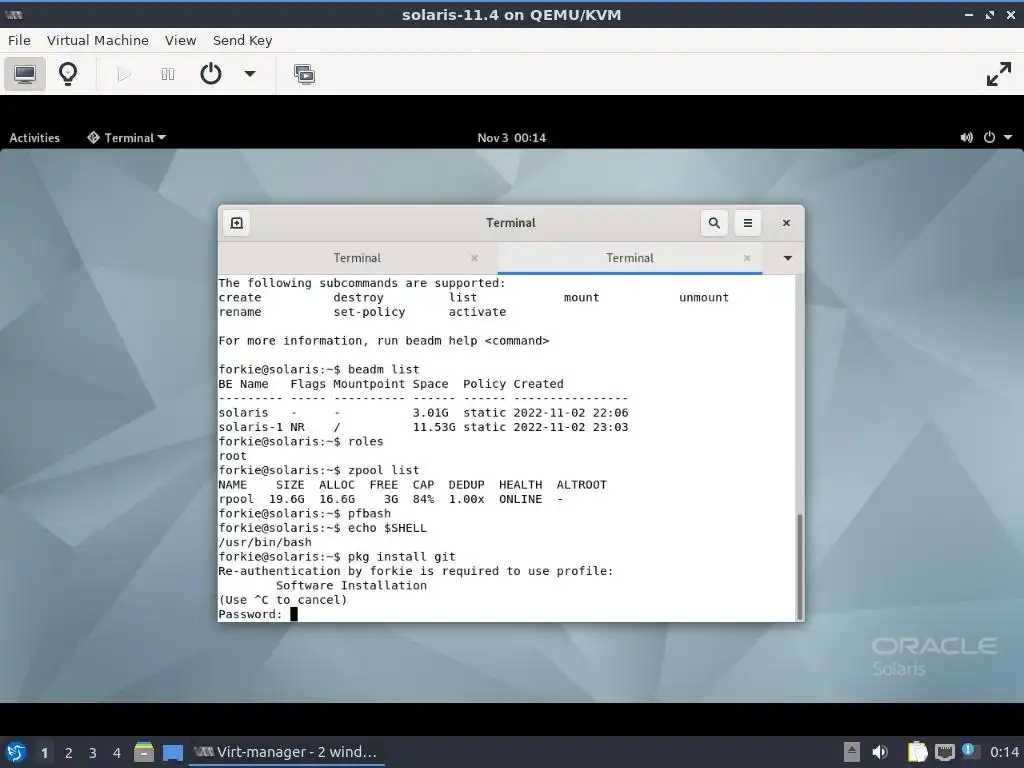
Task: Click the host tray eject arrow icon
Action: tap(852, 752)
